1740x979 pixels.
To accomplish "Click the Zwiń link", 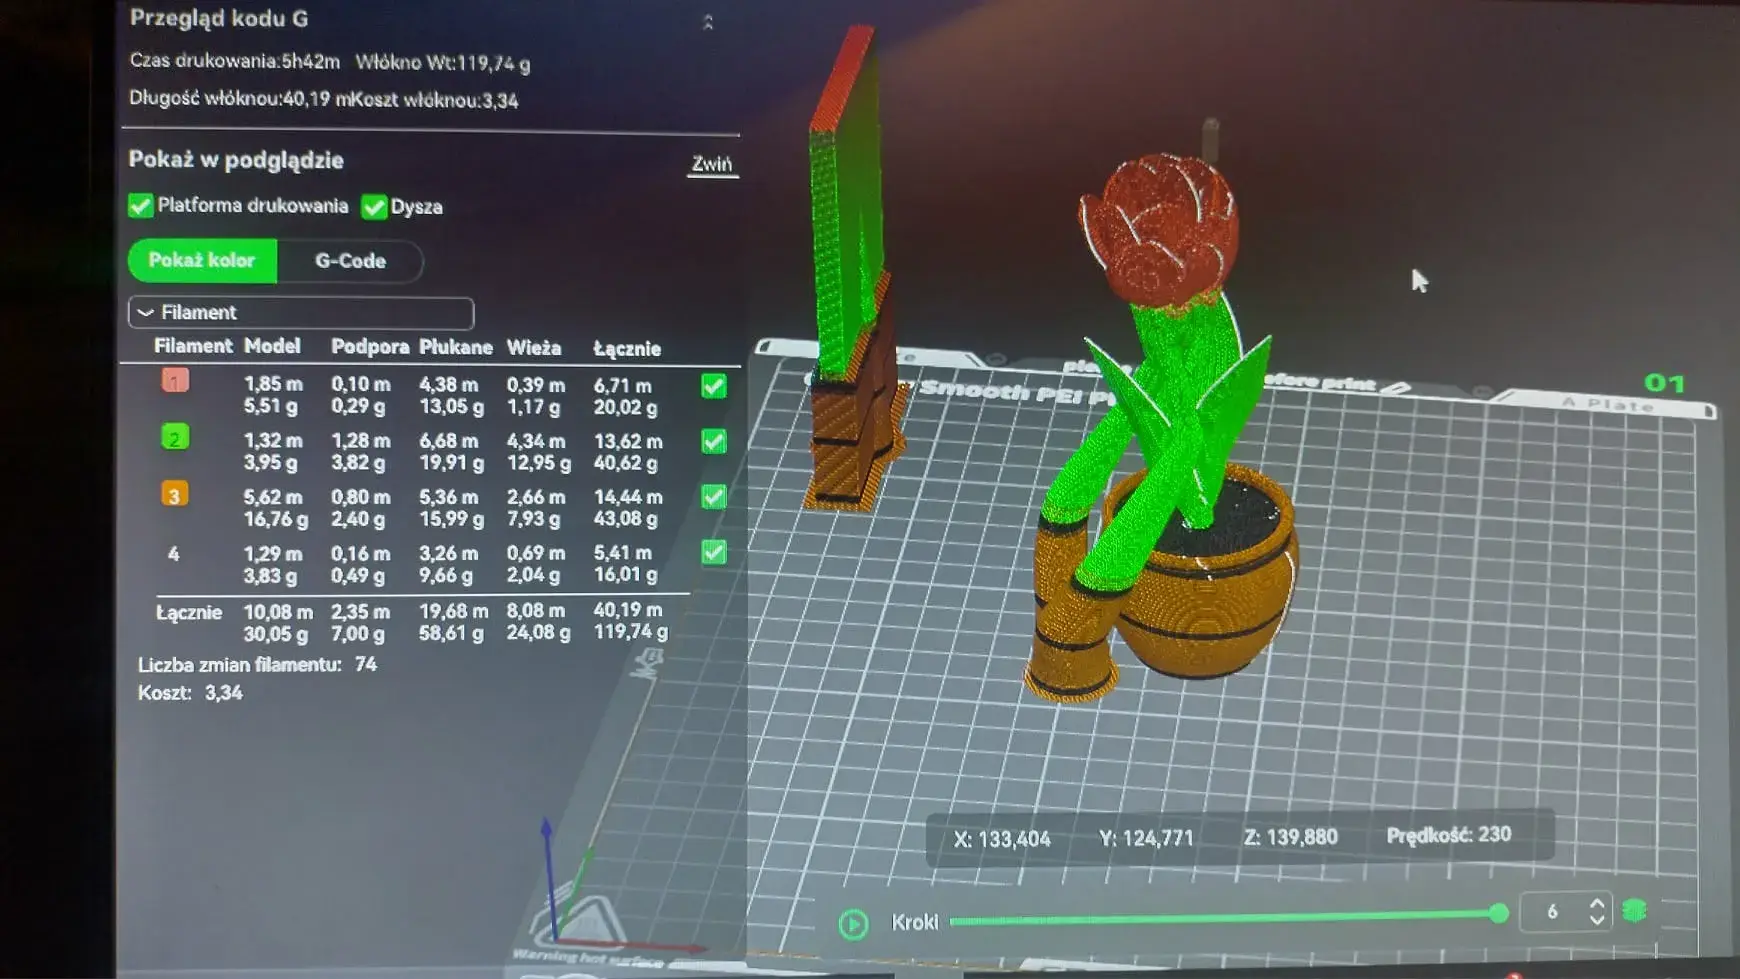I will [x=712, y=164].
